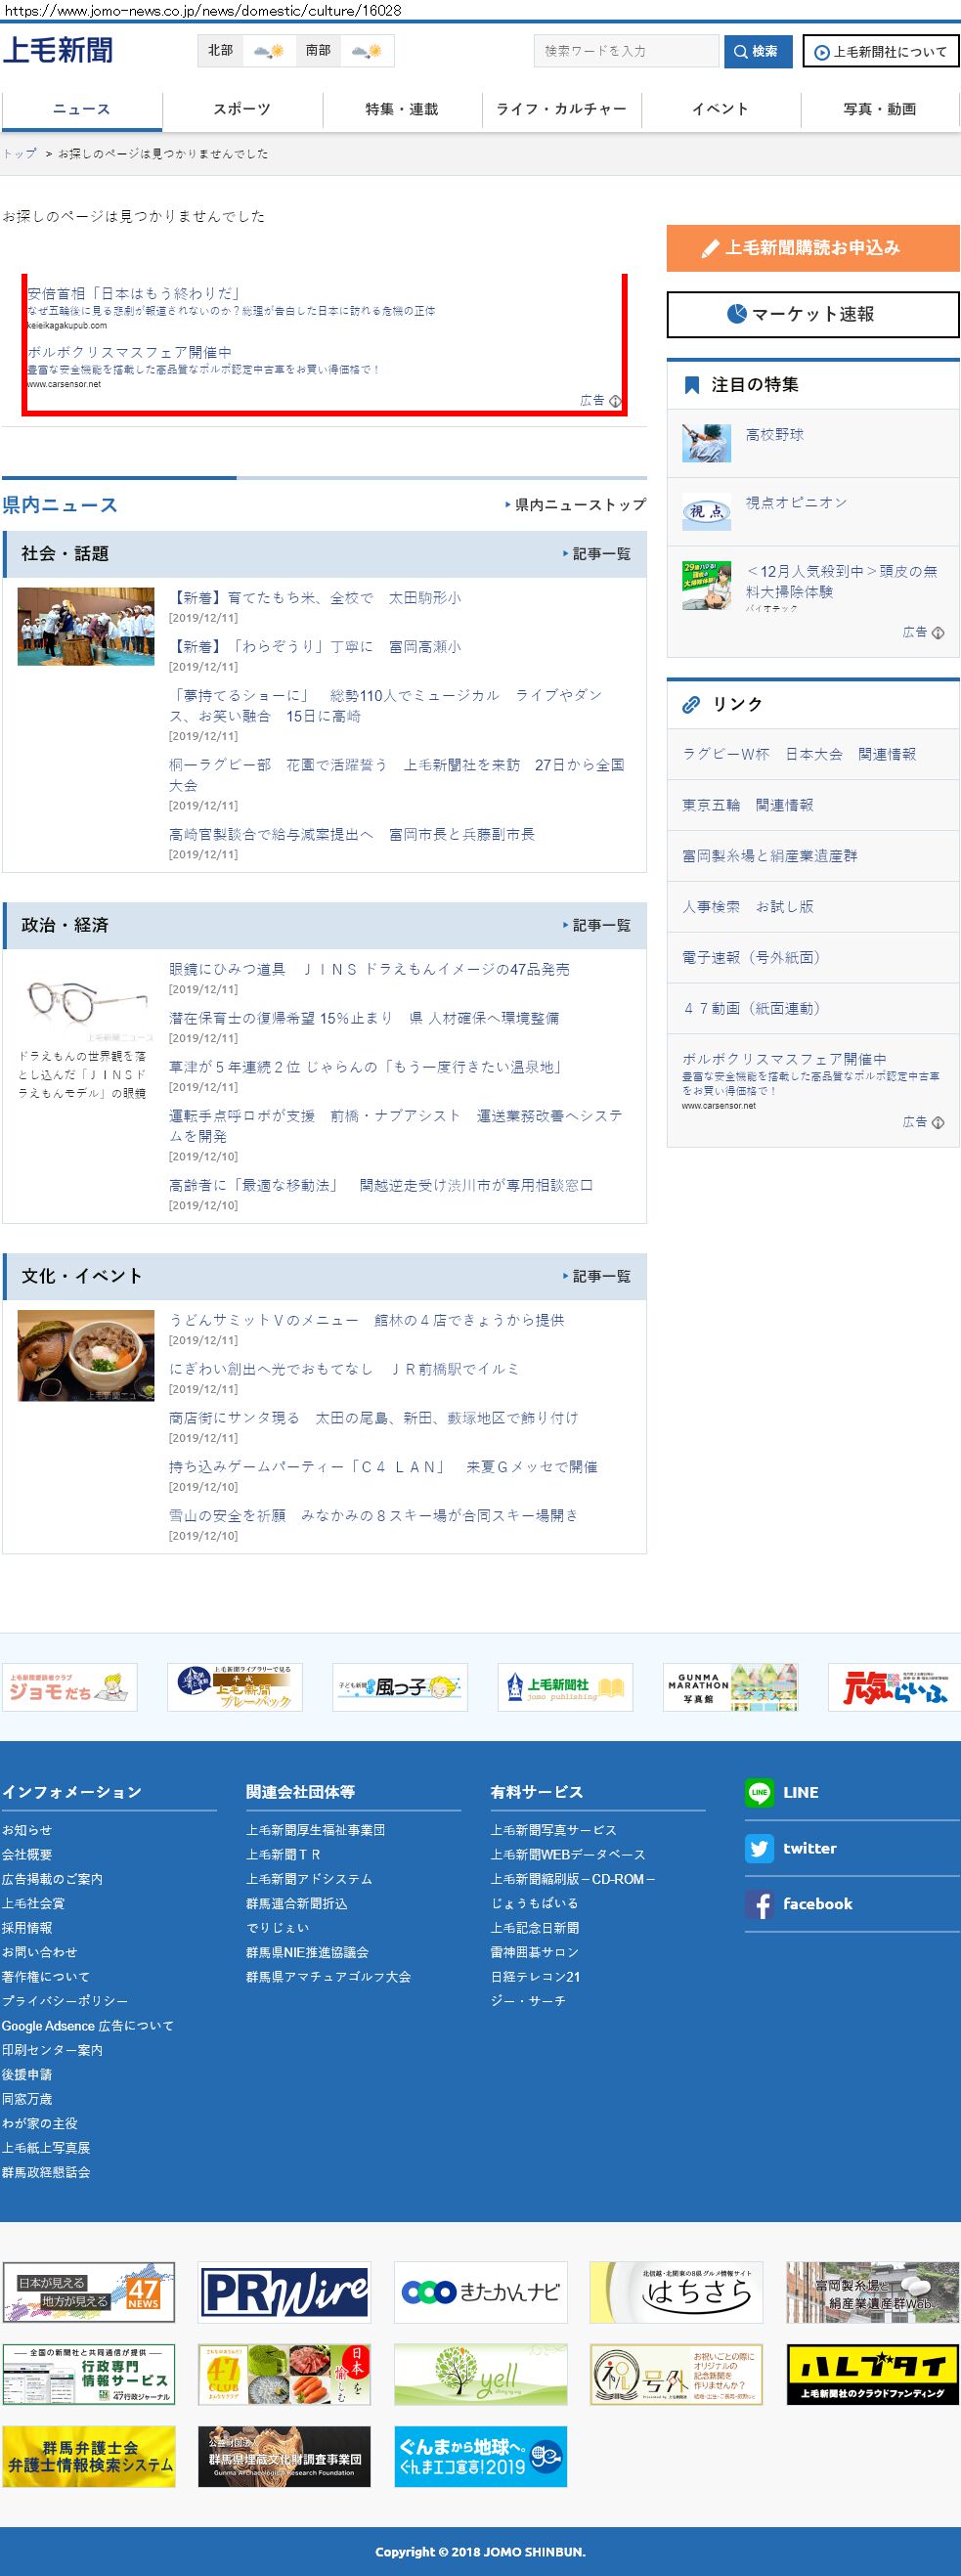
Task: Click the southern area weather icon
Action: point(366,51)
